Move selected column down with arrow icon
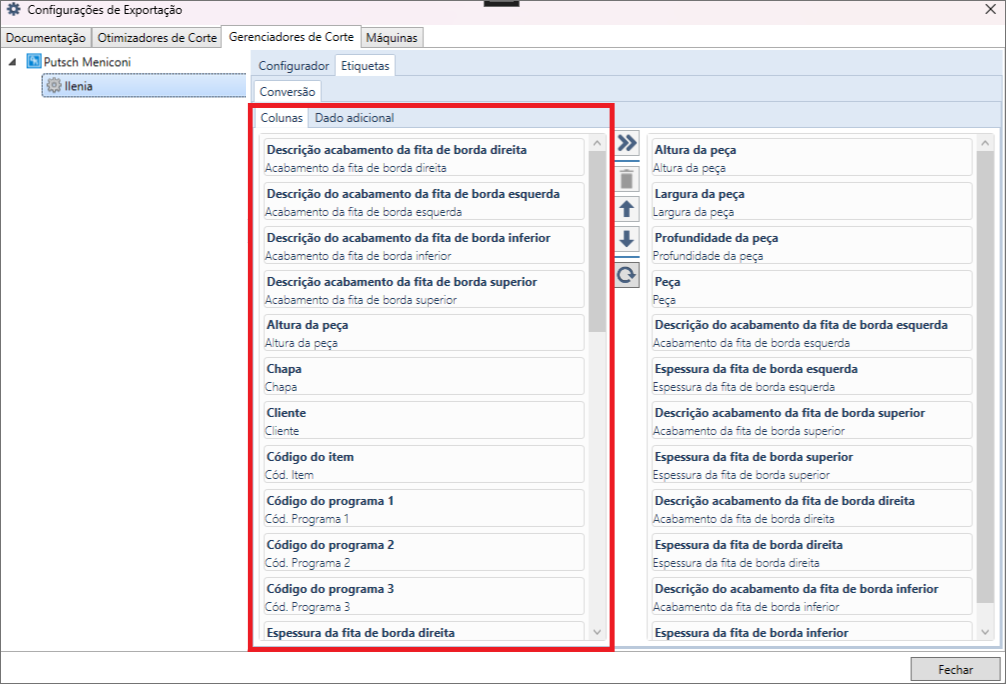The height and width of the screenshot is (684, 1006). tap(627, 239)
